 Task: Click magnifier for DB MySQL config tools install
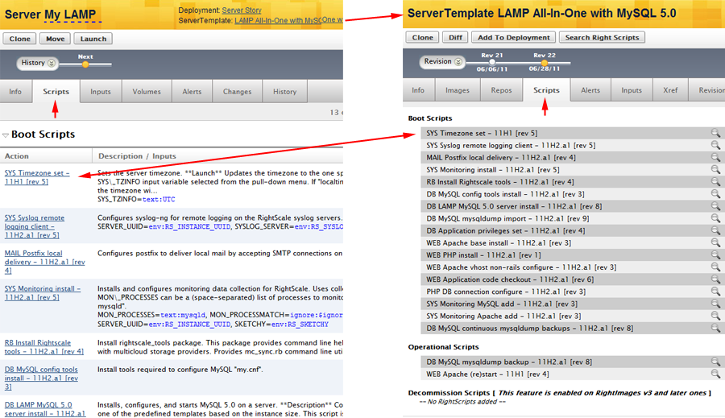pos(715,194)
